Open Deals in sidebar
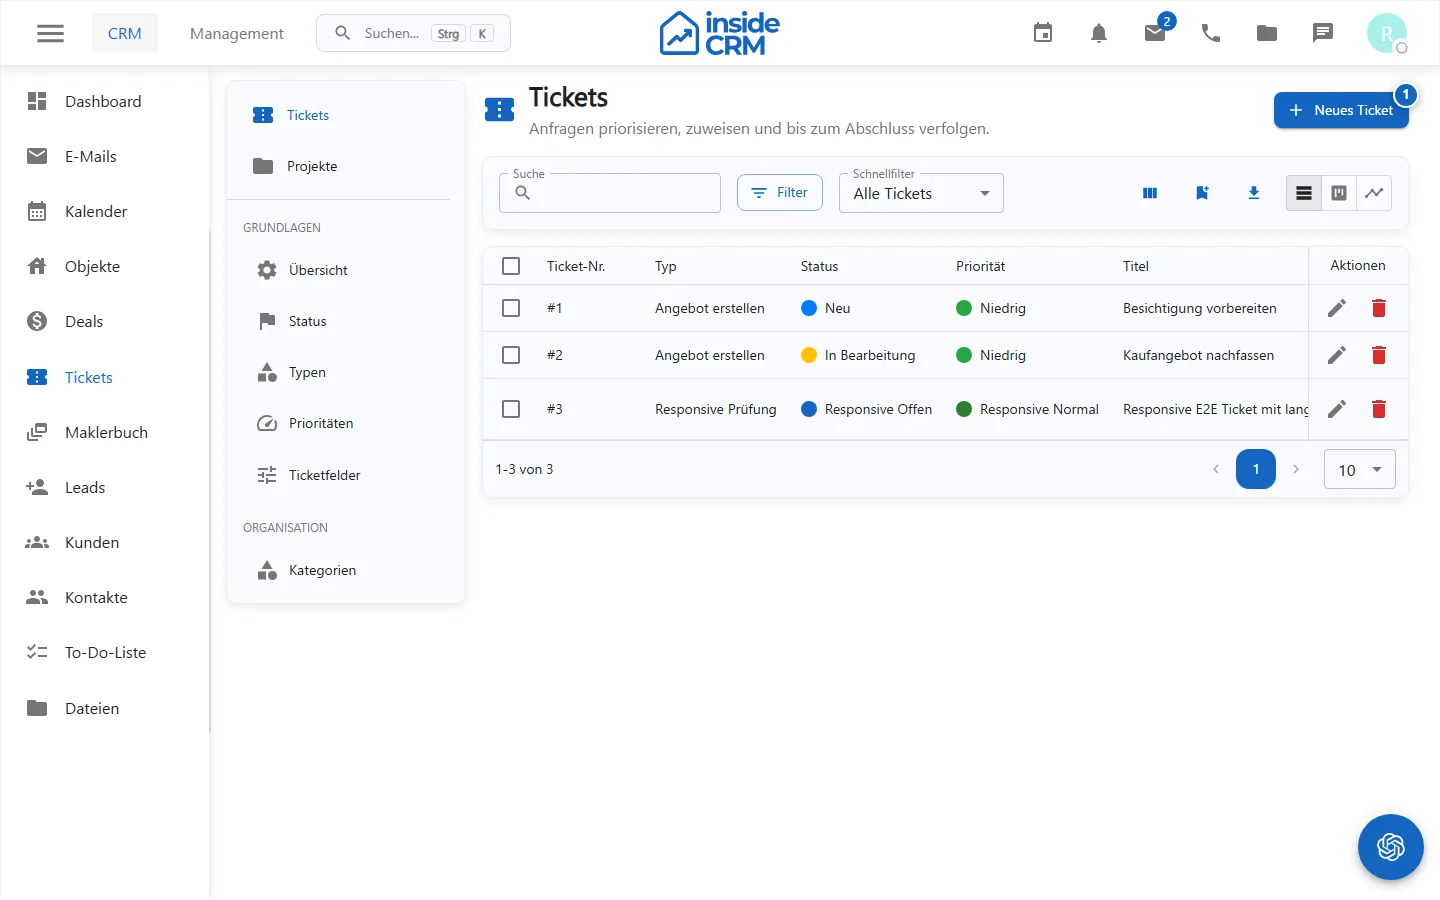This screenshot has width=1440, height=900. [x=105, y=321]
